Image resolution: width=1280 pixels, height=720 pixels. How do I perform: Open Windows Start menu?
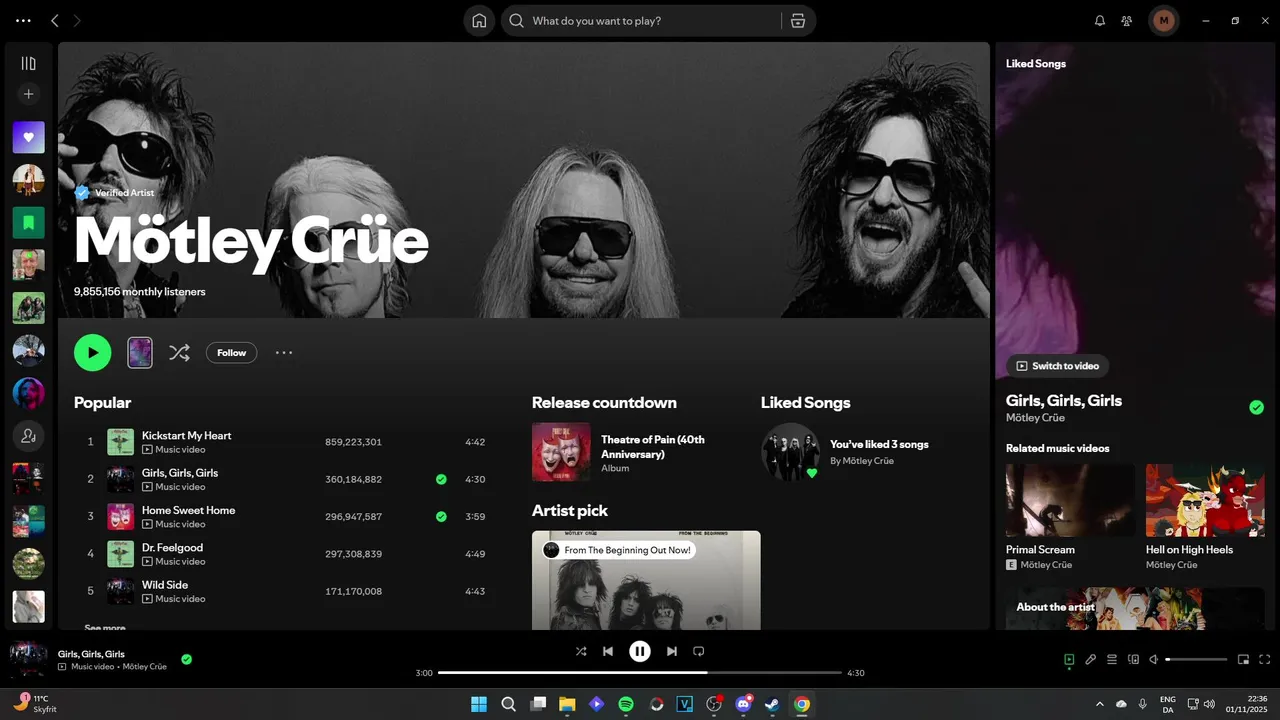pyautogui.click(x=479, y=704)
